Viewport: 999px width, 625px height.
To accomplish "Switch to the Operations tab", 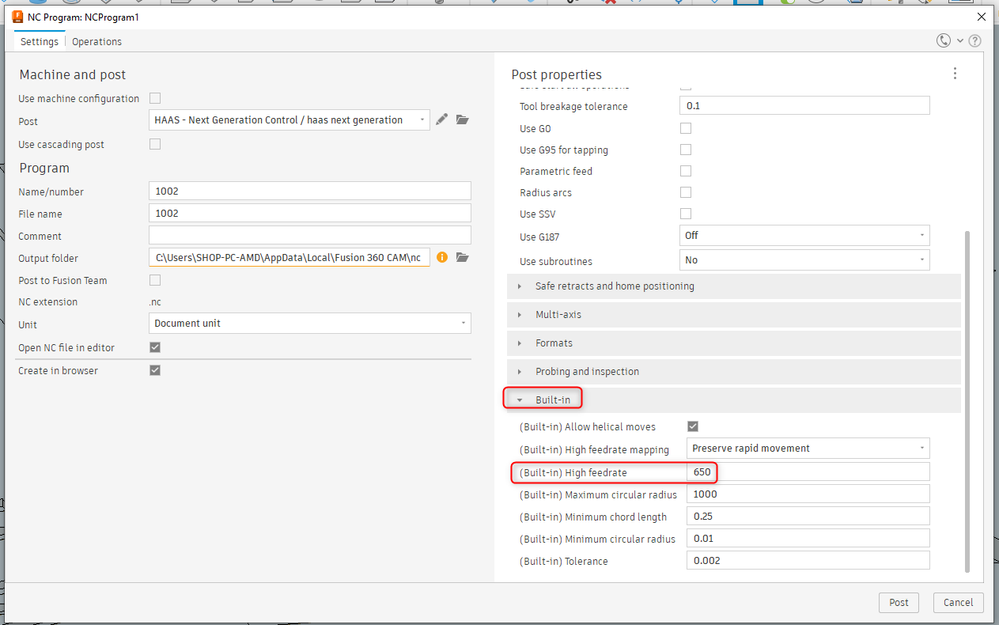I will tap(97, 41).
